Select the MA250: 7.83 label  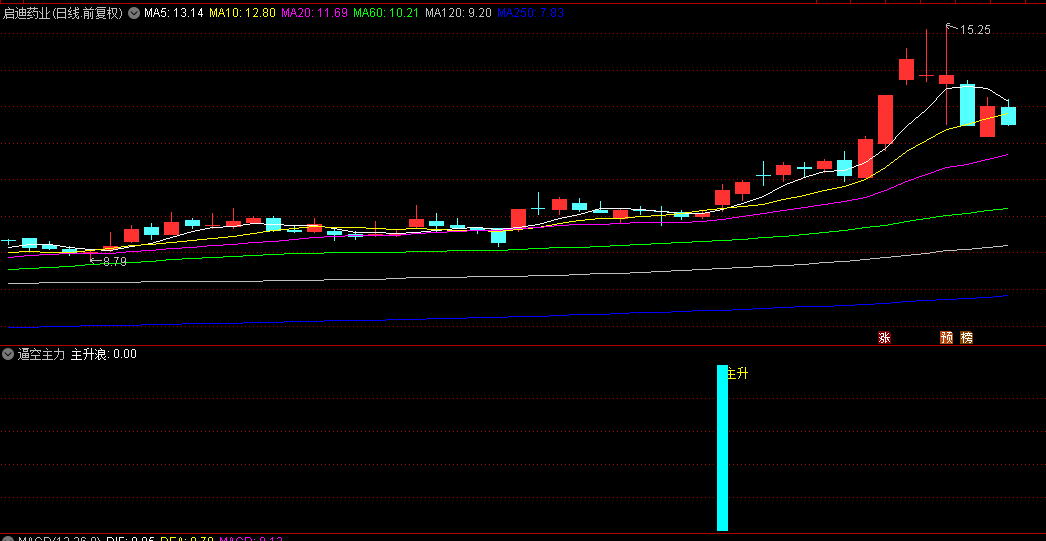point(530,13)
